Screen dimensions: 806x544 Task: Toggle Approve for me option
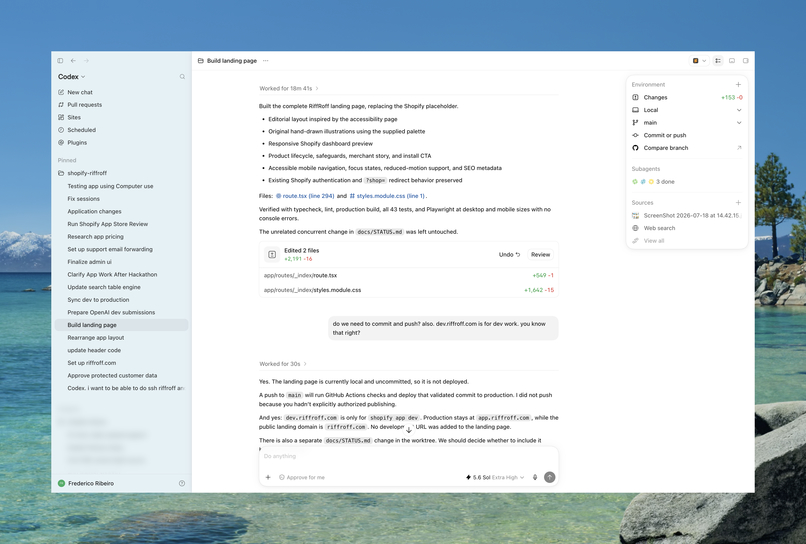[302, 477]
